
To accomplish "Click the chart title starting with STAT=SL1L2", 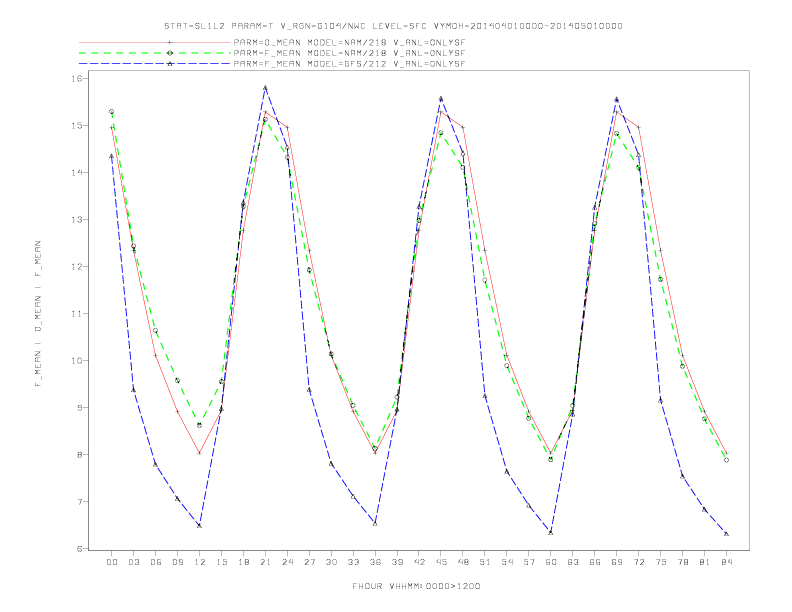I will (x=393, y=26).
